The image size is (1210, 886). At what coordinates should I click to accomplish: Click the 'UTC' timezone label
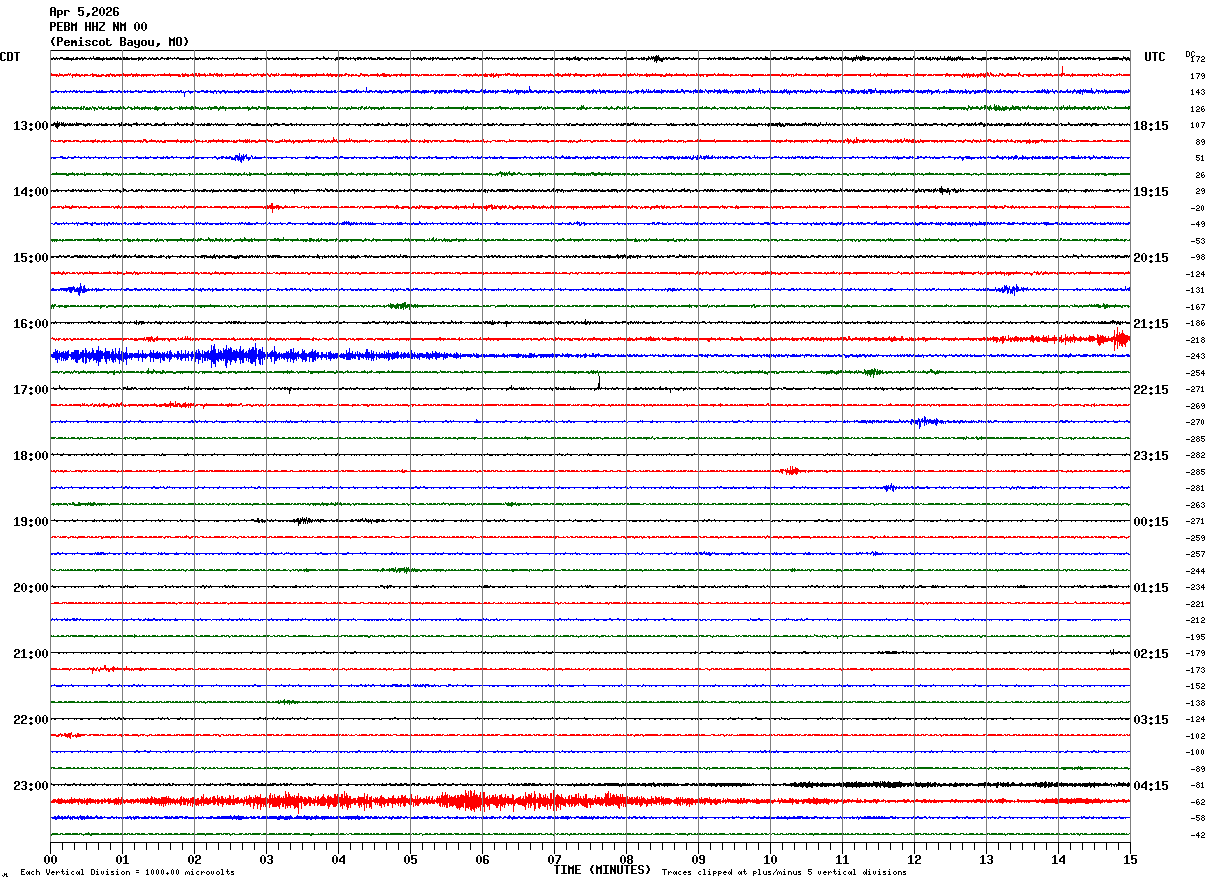[x=1155, y=57]
